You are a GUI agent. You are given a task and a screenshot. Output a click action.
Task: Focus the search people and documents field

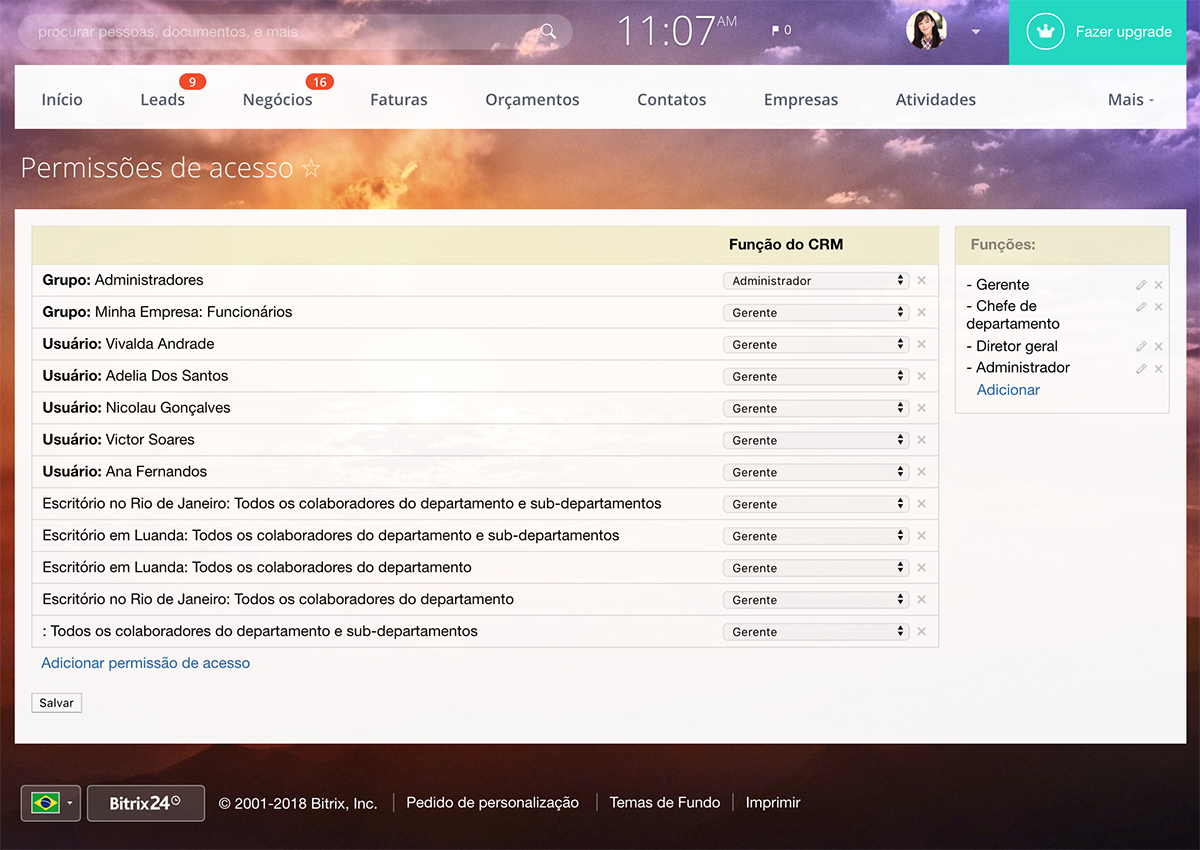(280, 32)
